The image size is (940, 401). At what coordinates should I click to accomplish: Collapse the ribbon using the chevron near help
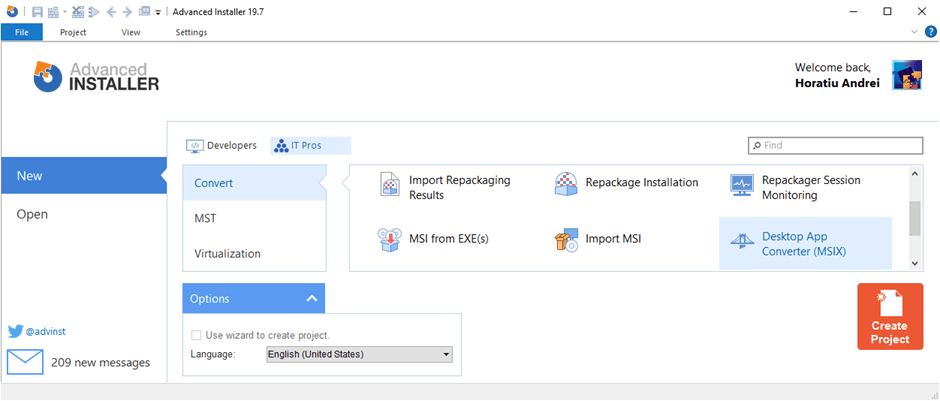point(914,32)
